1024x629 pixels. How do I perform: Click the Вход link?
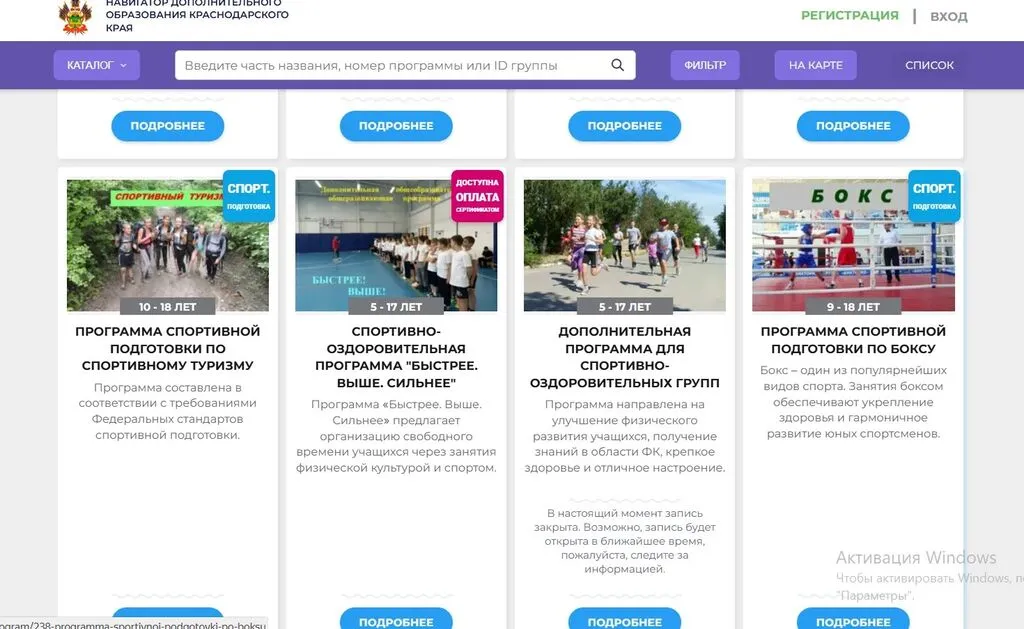(x=949, y=16)
